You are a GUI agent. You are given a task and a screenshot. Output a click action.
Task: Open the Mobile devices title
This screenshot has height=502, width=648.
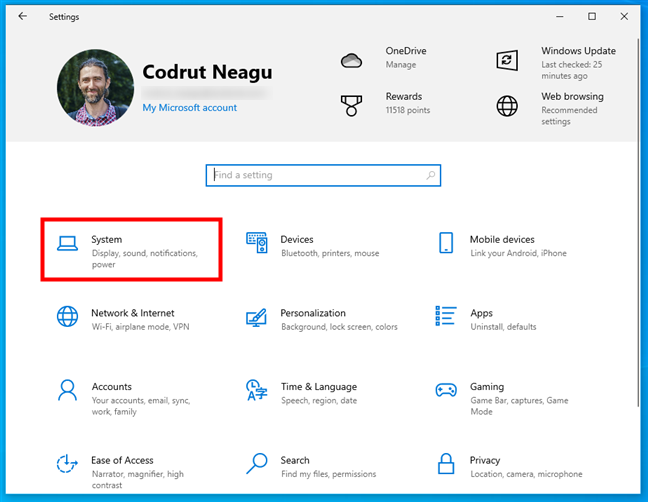point(502,240)
